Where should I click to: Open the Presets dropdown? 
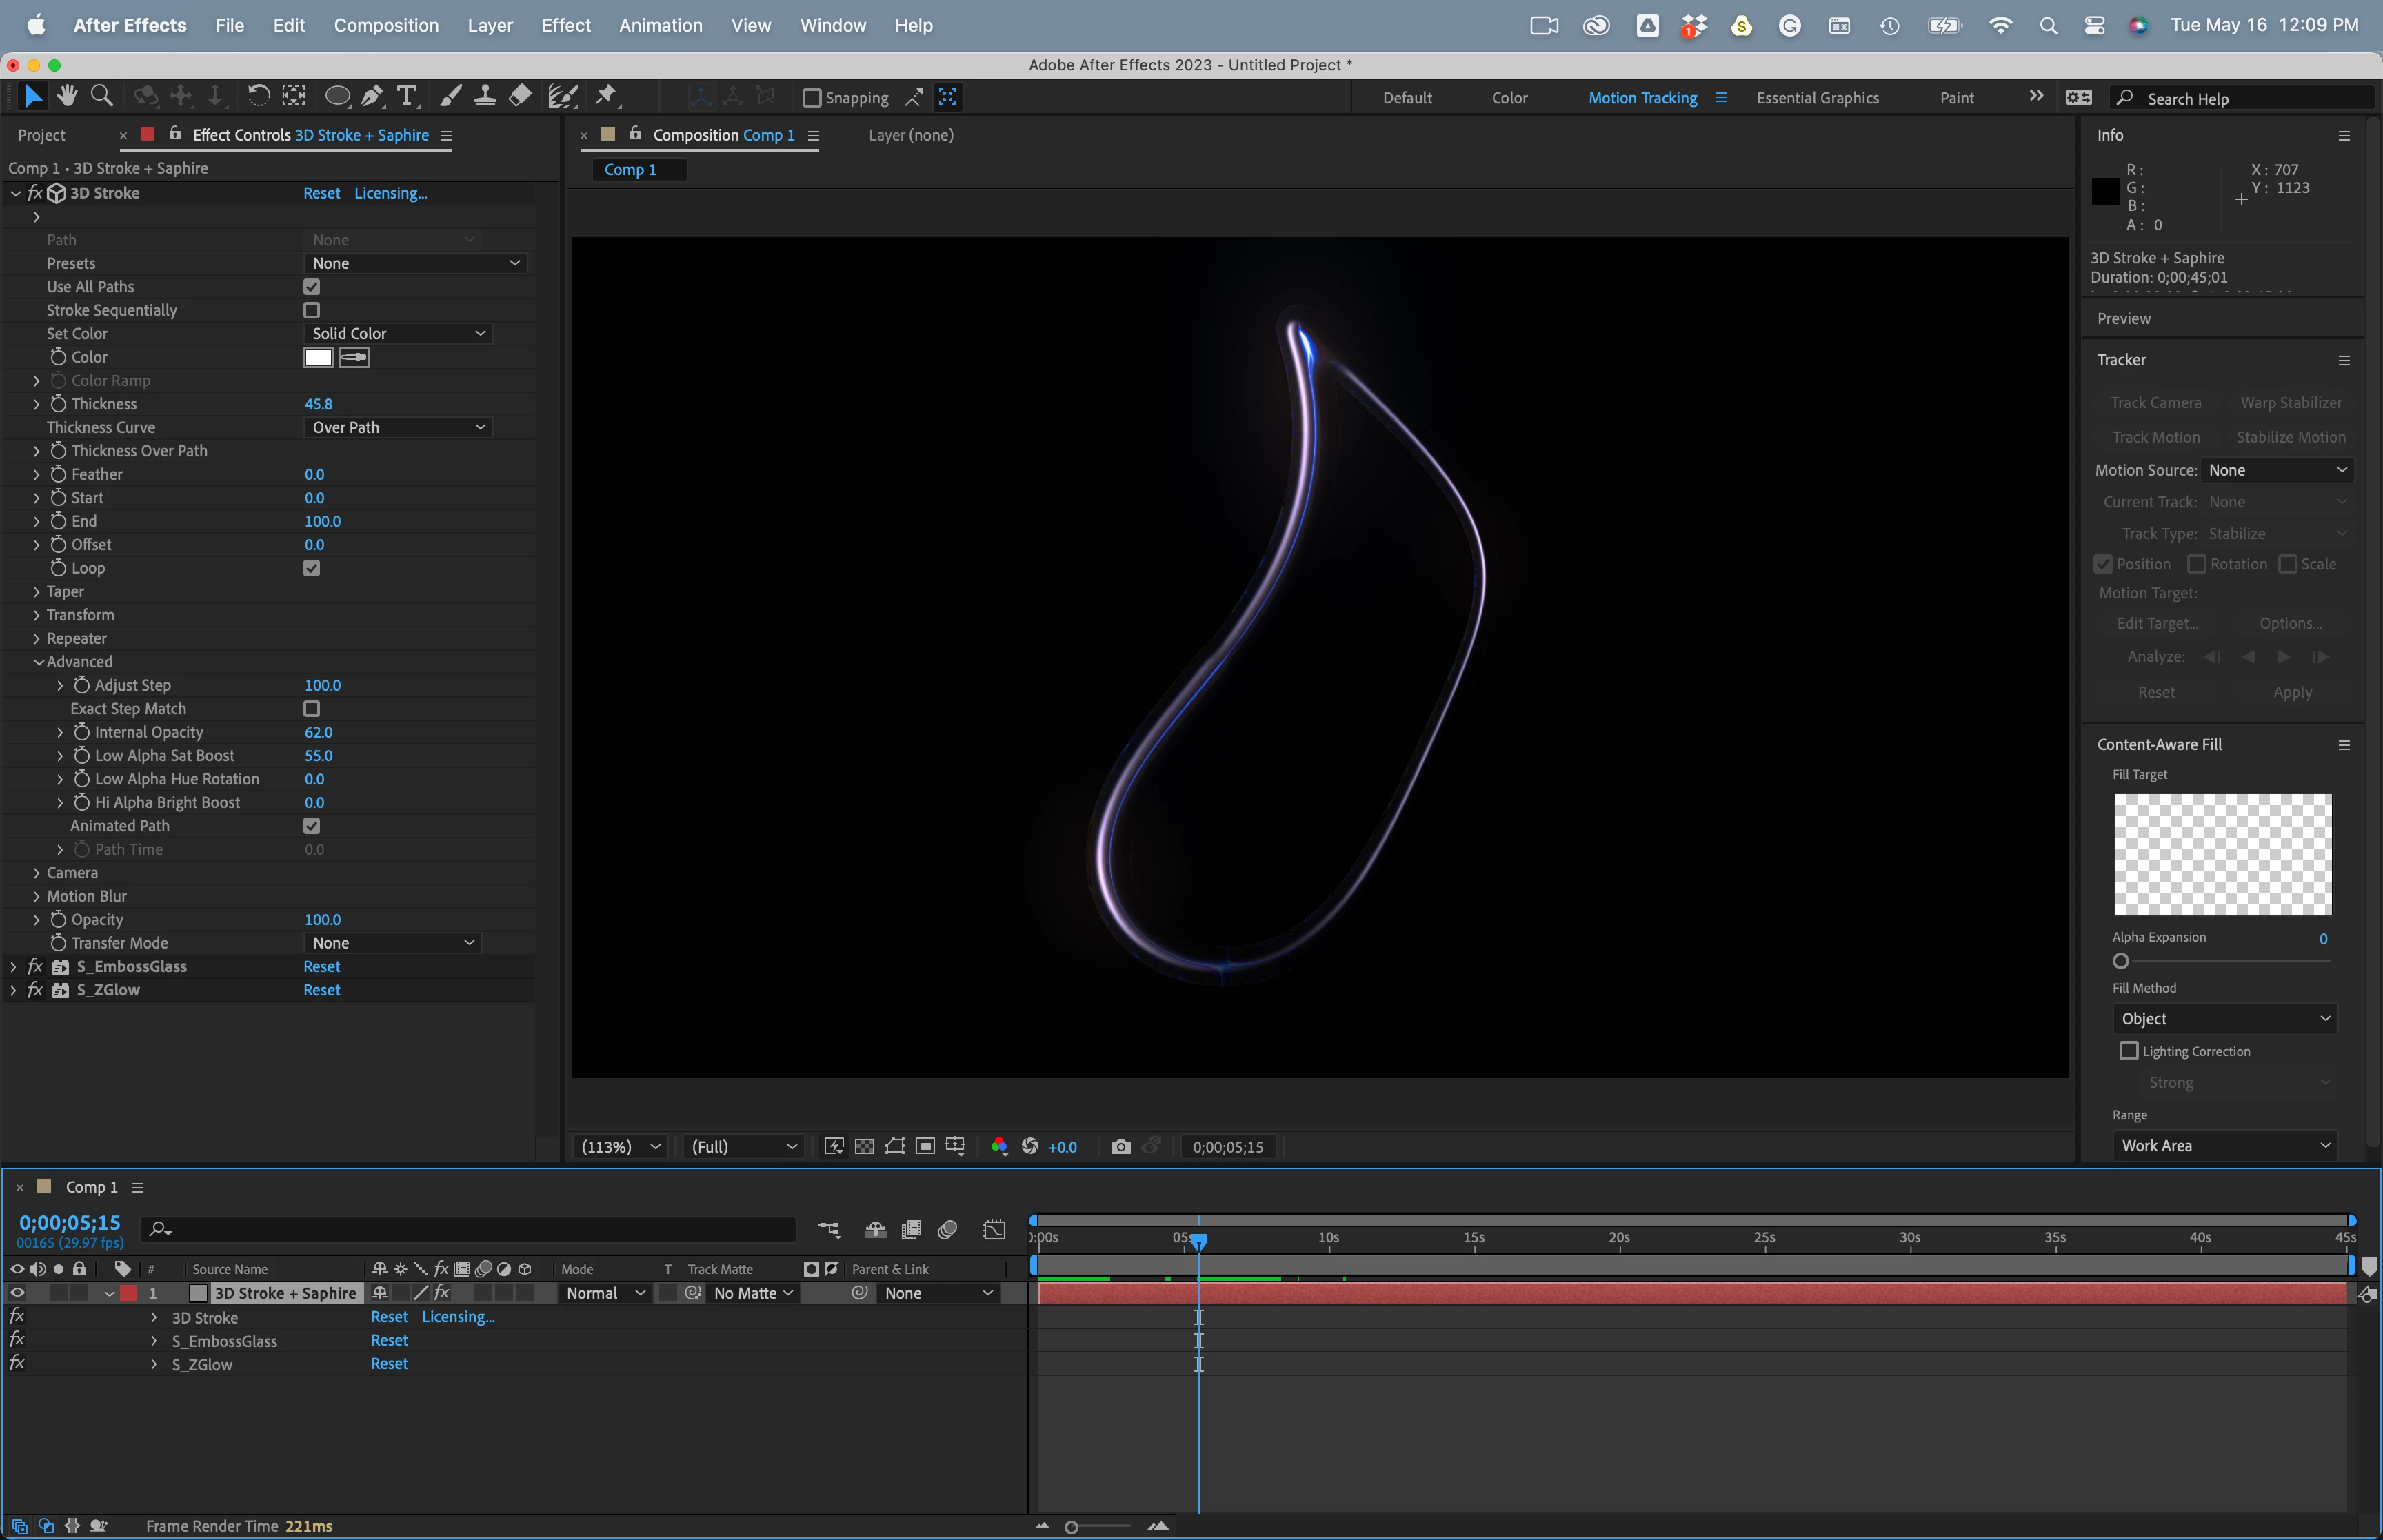click(415, 263)
